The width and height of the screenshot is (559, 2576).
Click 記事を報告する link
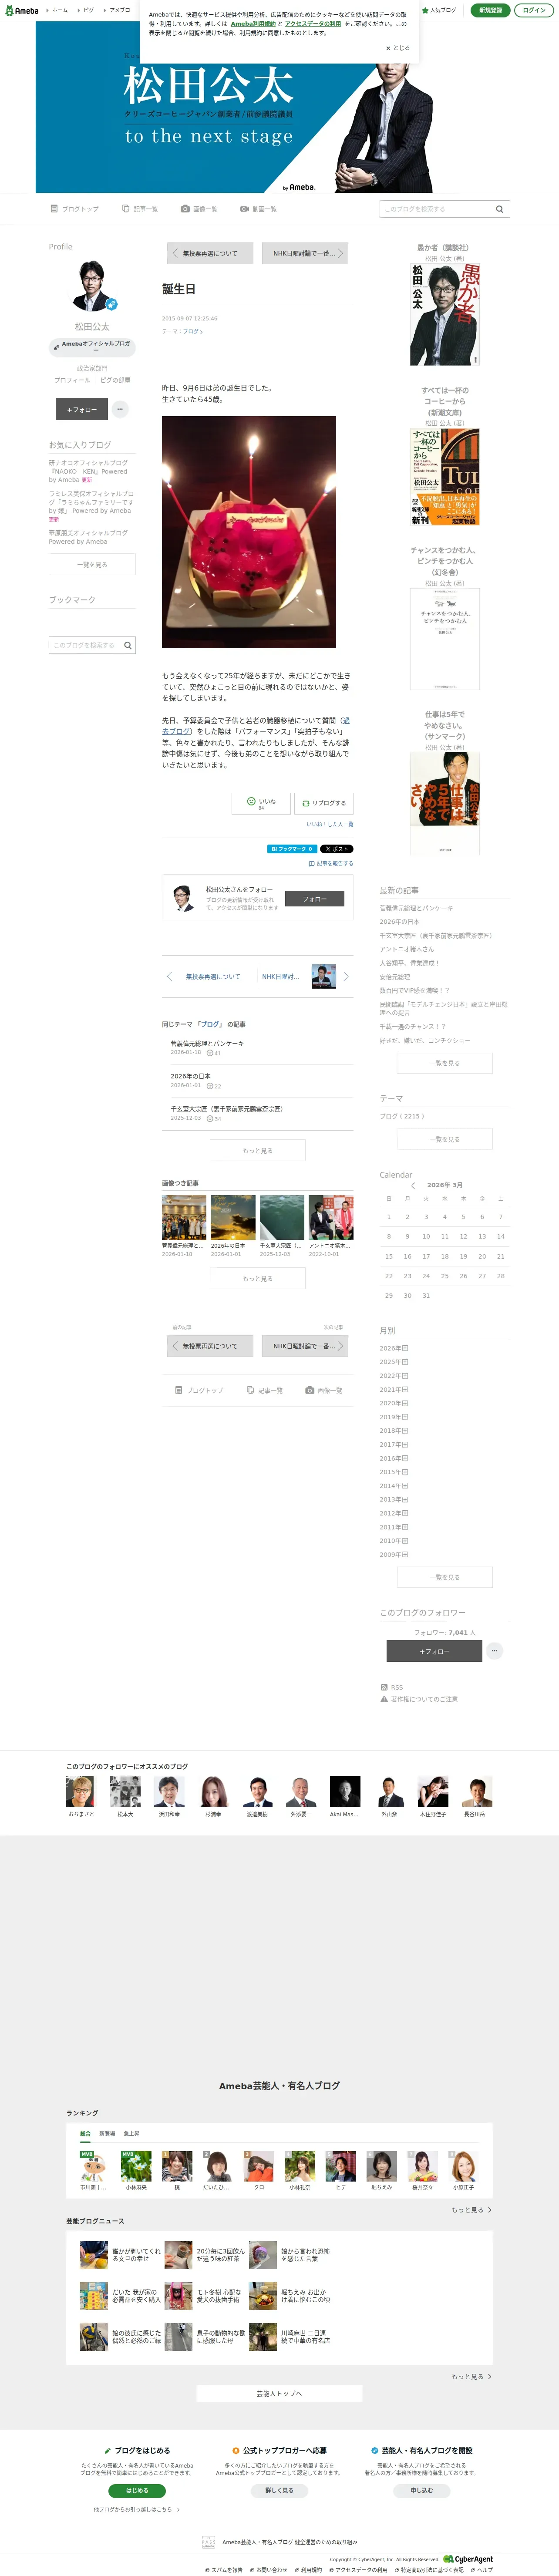(x=331, y=863)
